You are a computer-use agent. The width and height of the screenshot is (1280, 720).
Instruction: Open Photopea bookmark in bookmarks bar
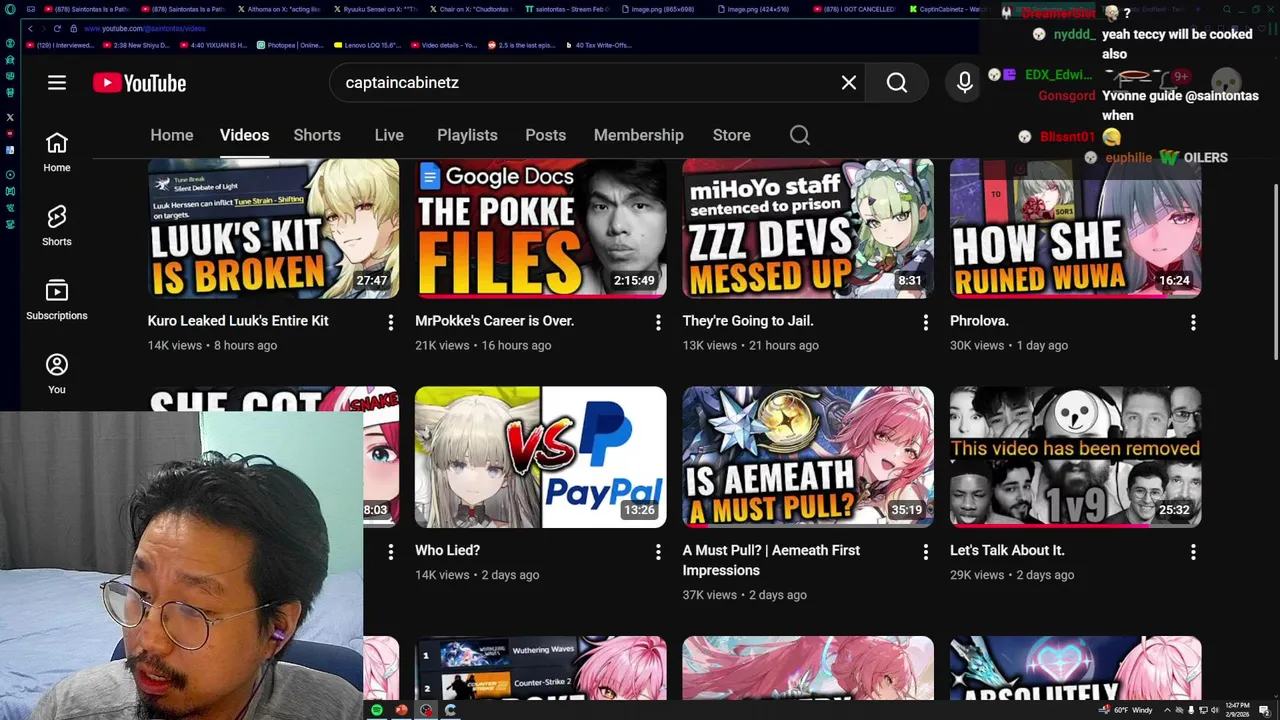[290, 45]
